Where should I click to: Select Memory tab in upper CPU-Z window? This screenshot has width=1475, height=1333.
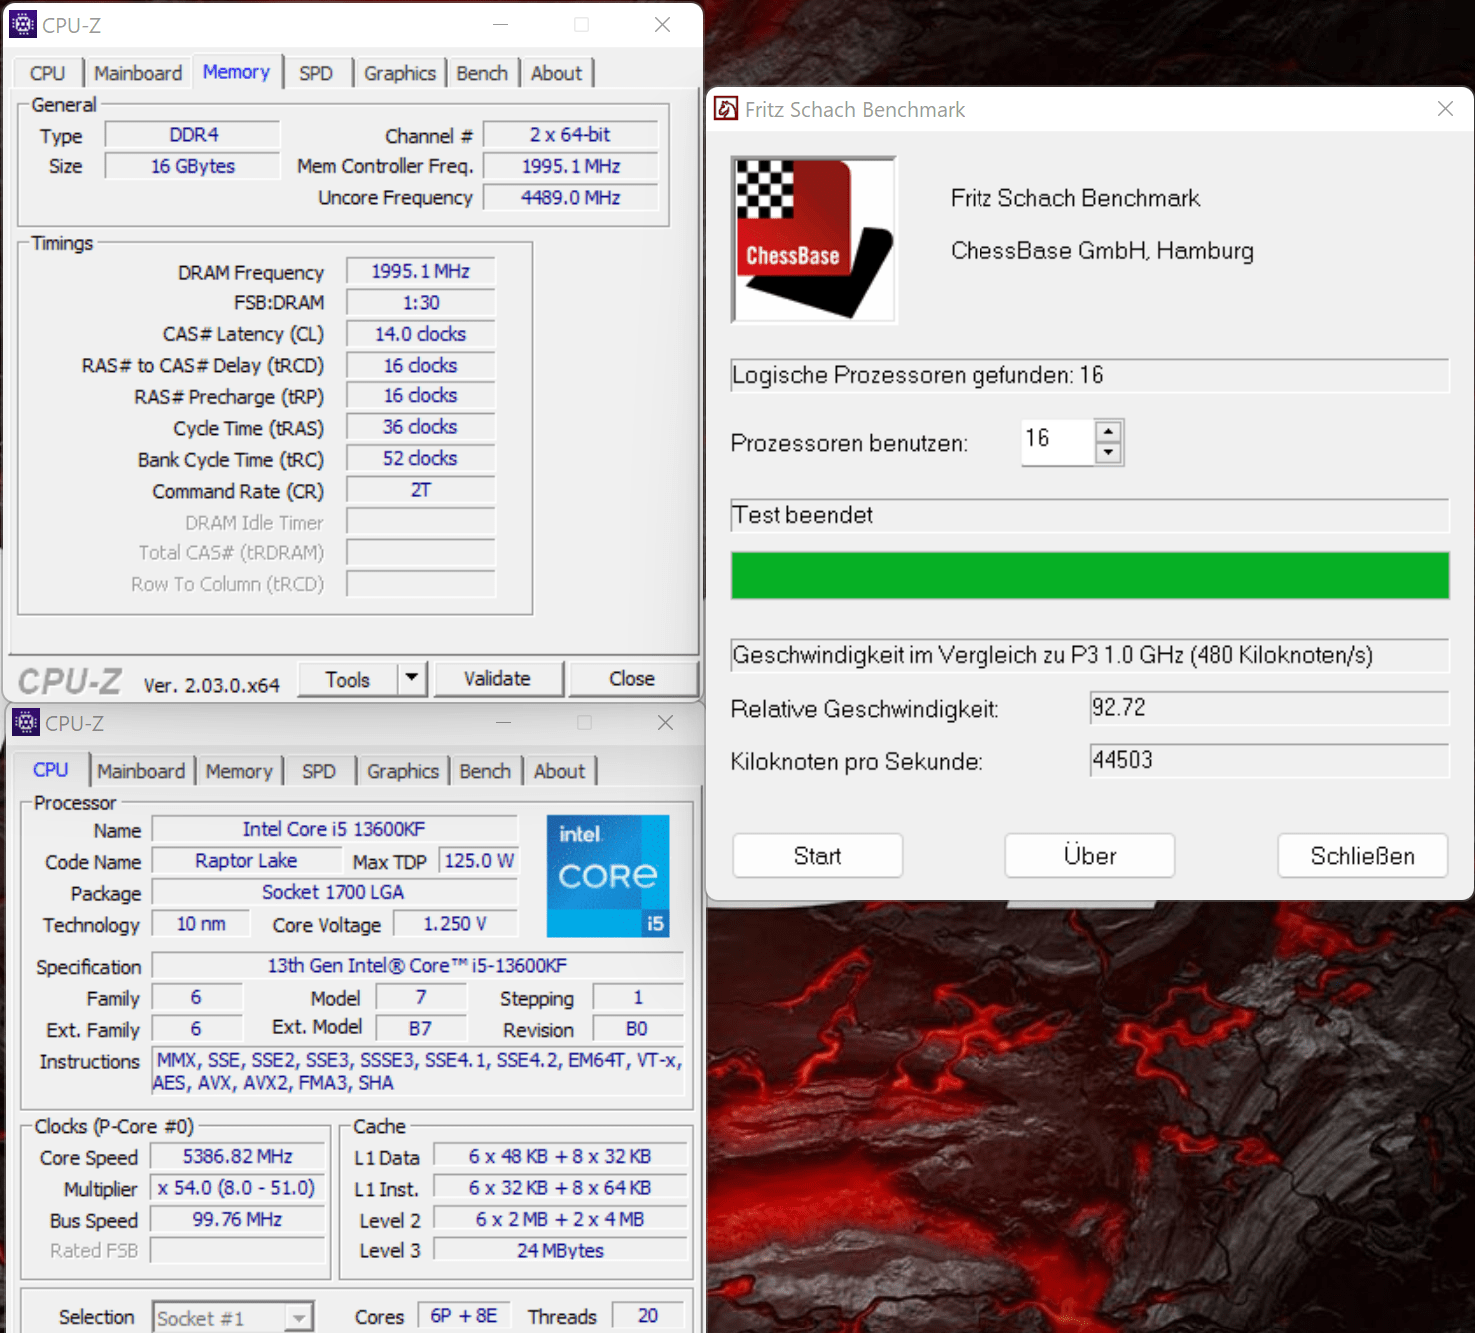pyautogui.click(x=236, y=72)
